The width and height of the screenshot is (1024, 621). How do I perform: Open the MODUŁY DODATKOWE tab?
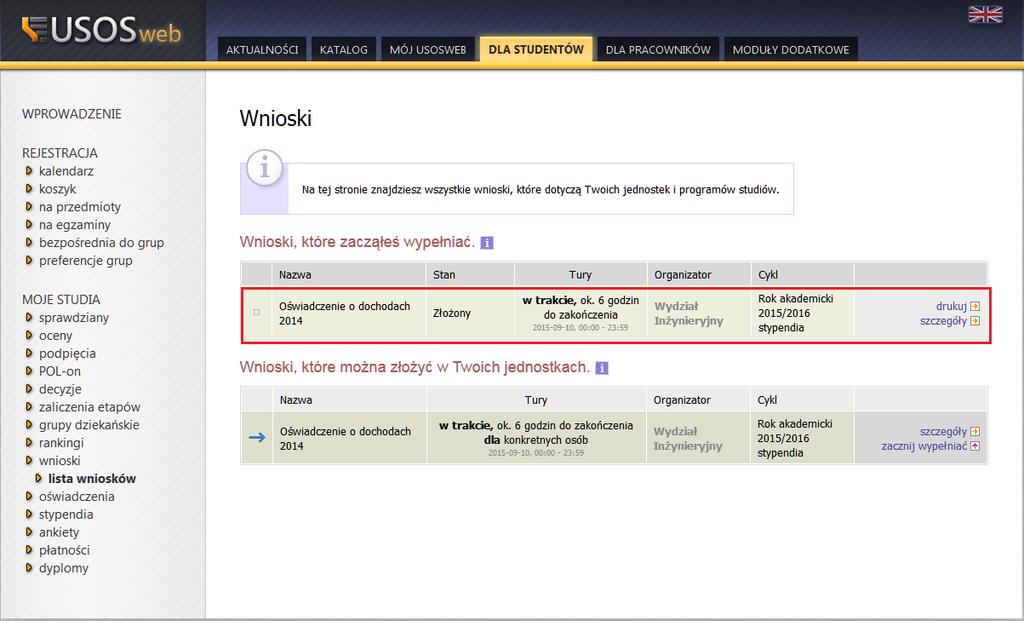pos(791,50)
